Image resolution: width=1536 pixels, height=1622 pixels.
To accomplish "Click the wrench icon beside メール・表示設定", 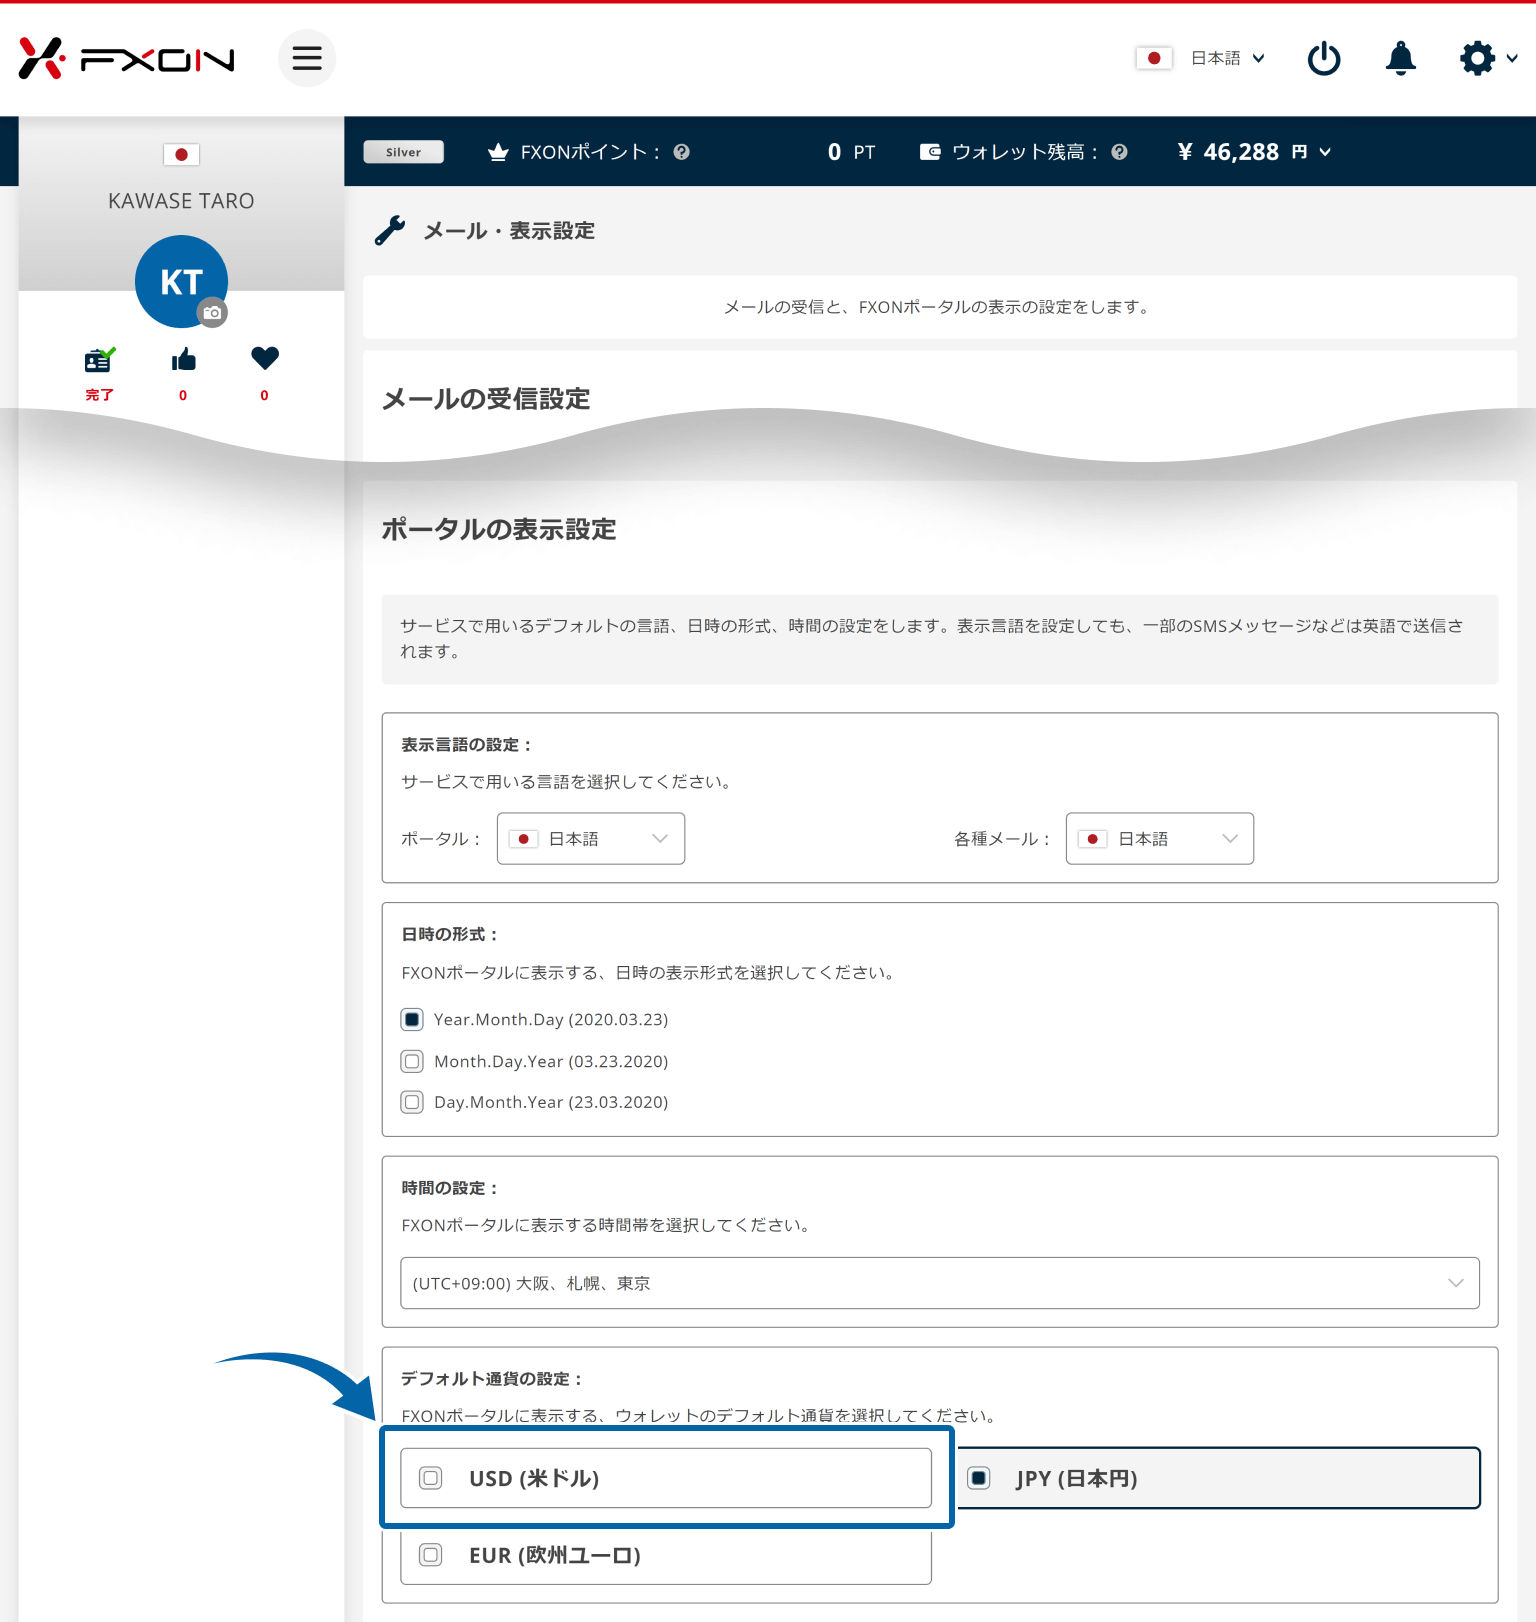I will pos(390,231).
